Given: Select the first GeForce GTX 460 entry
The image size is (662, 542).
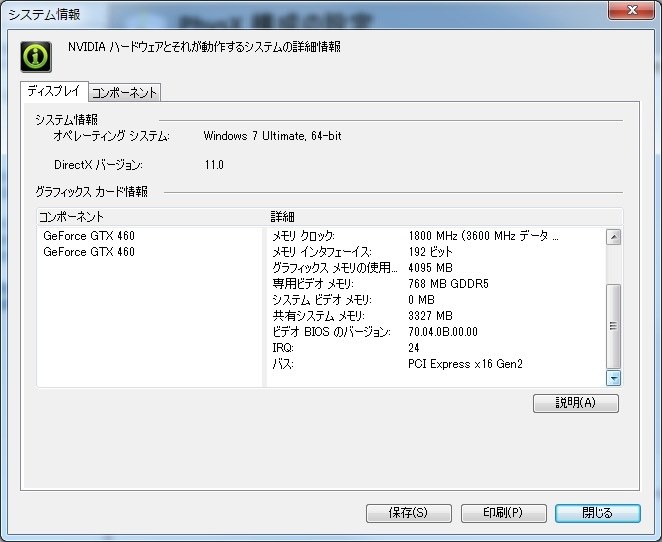Looking at the screenshot, I should [x=89, y=236].
